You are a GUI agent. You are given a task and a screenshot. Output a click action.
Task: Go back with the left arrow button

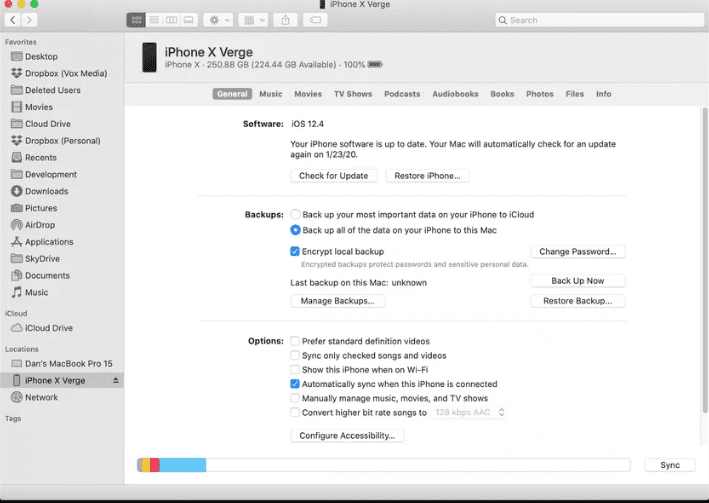(x=13, y=20)
